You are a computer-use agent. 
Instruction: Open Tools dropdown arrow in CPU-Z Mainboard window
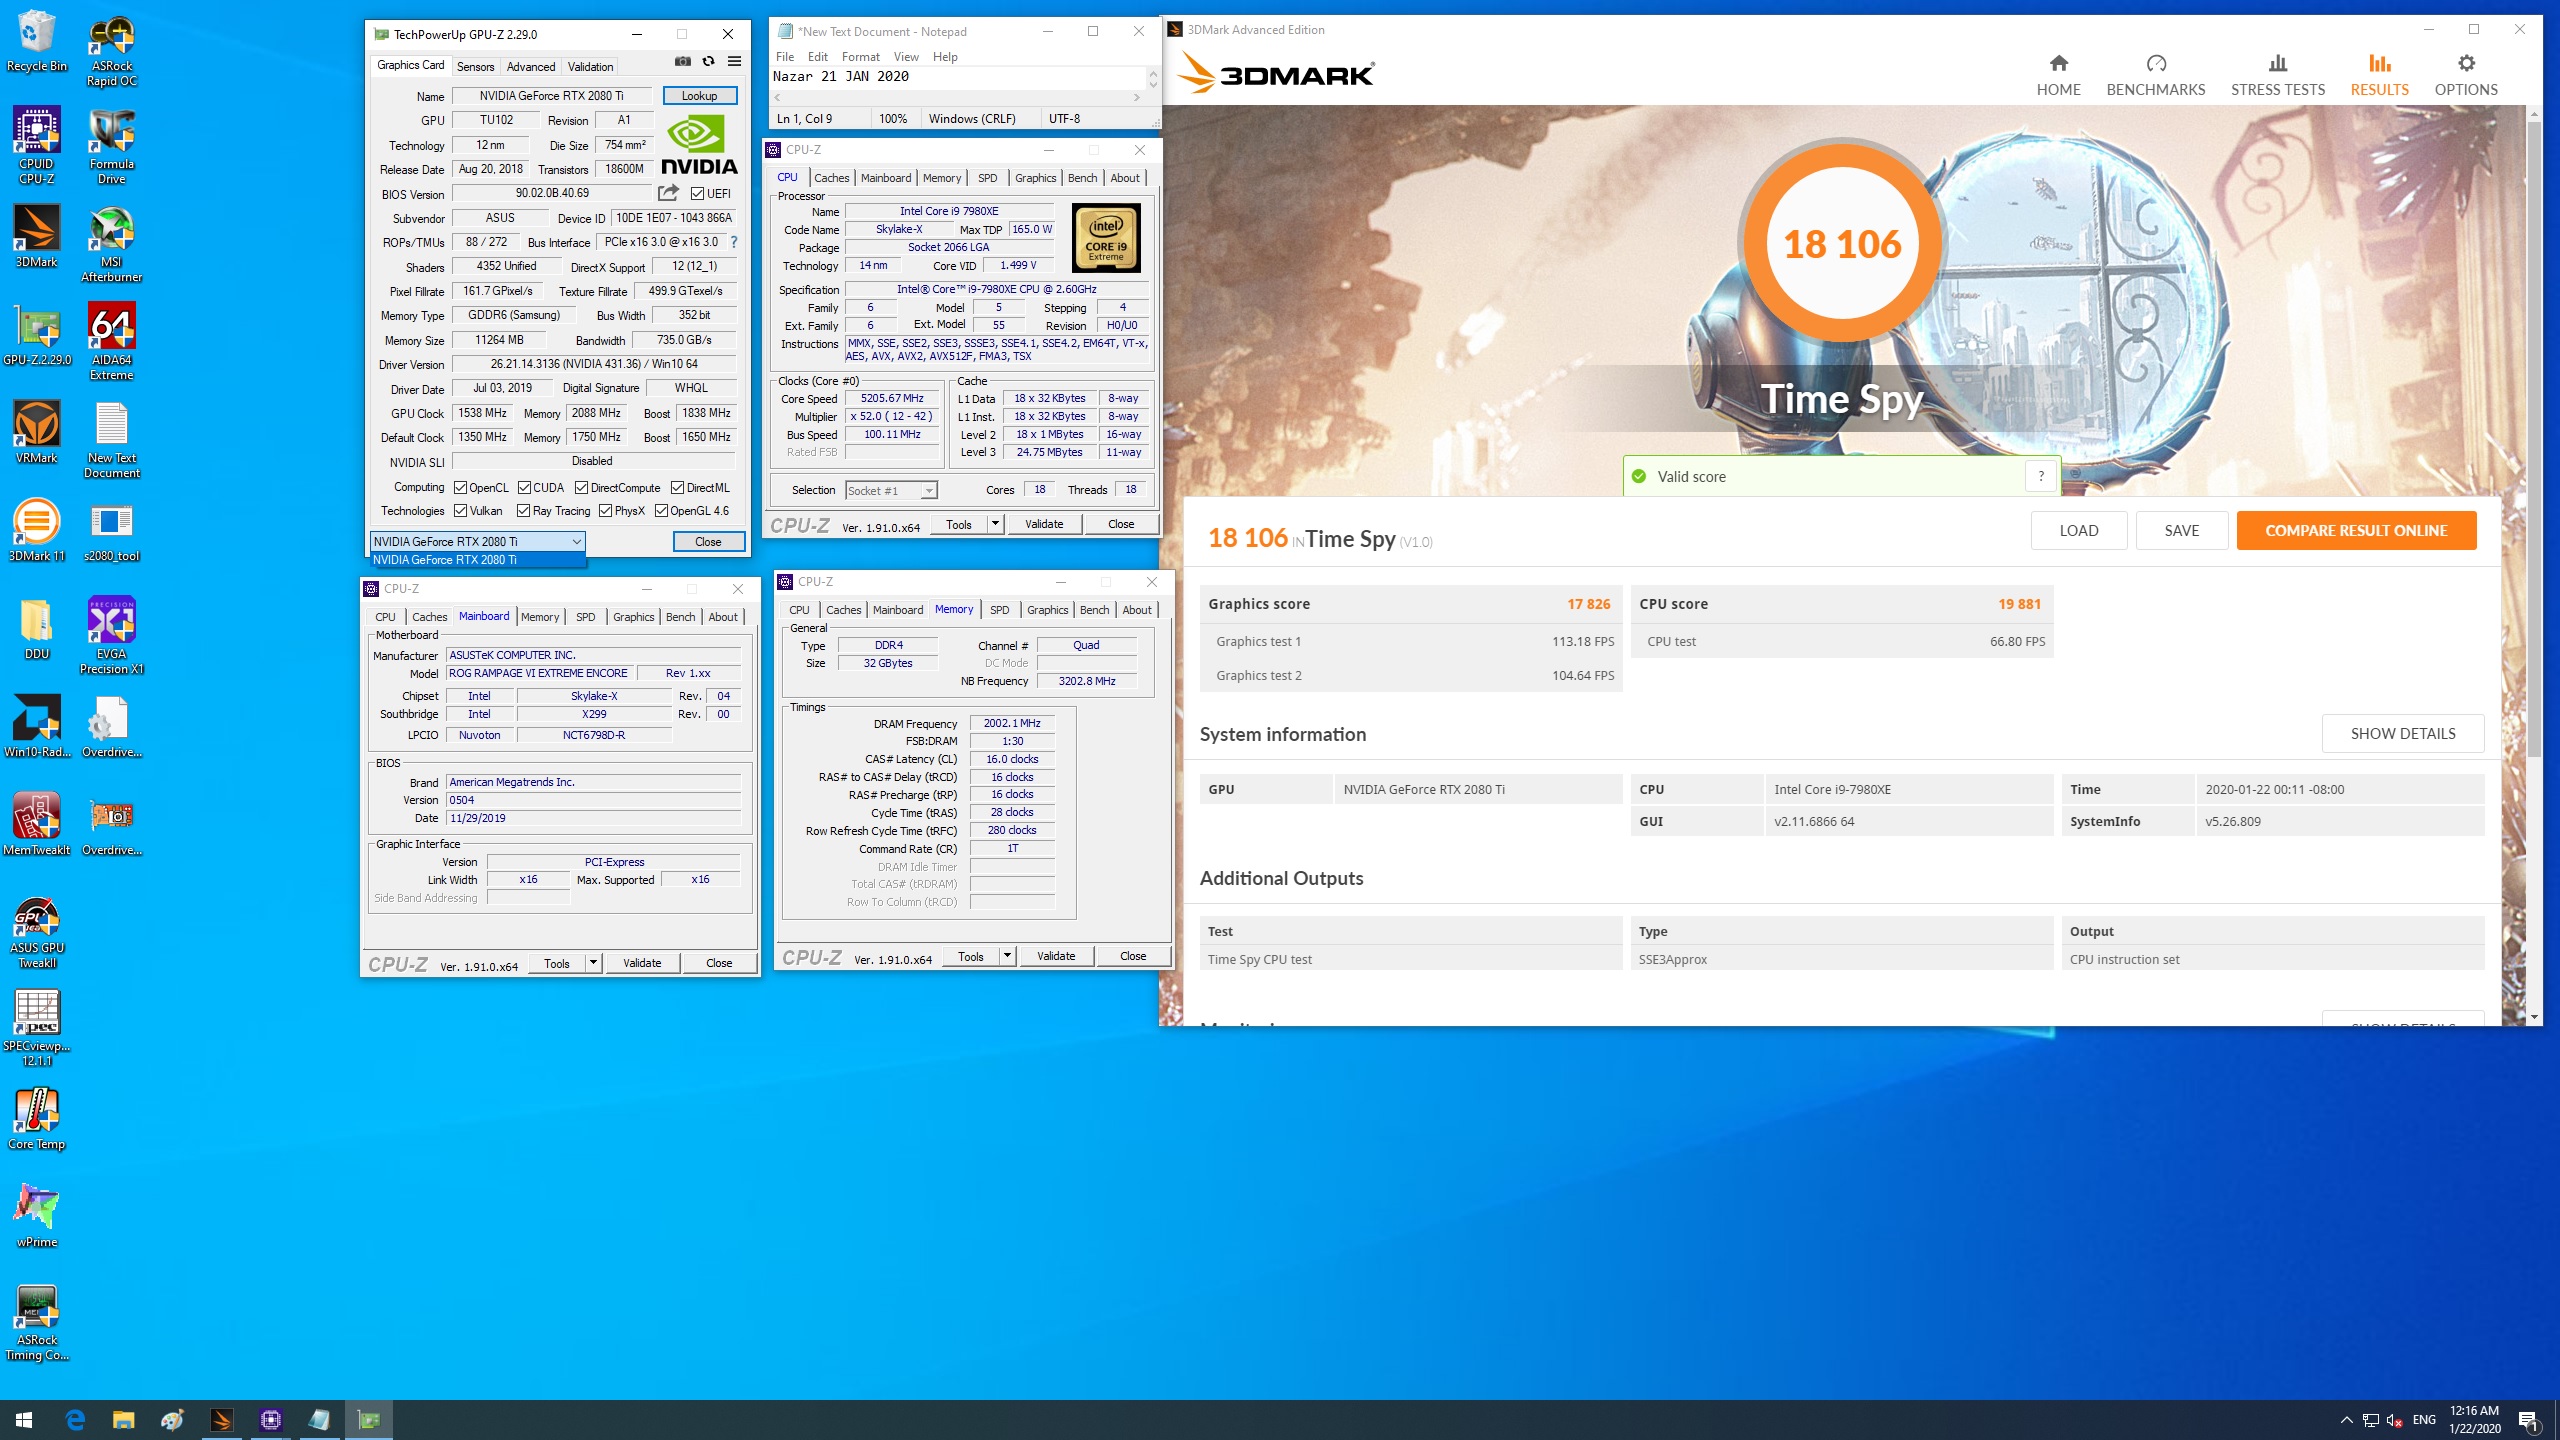[593, 963]
